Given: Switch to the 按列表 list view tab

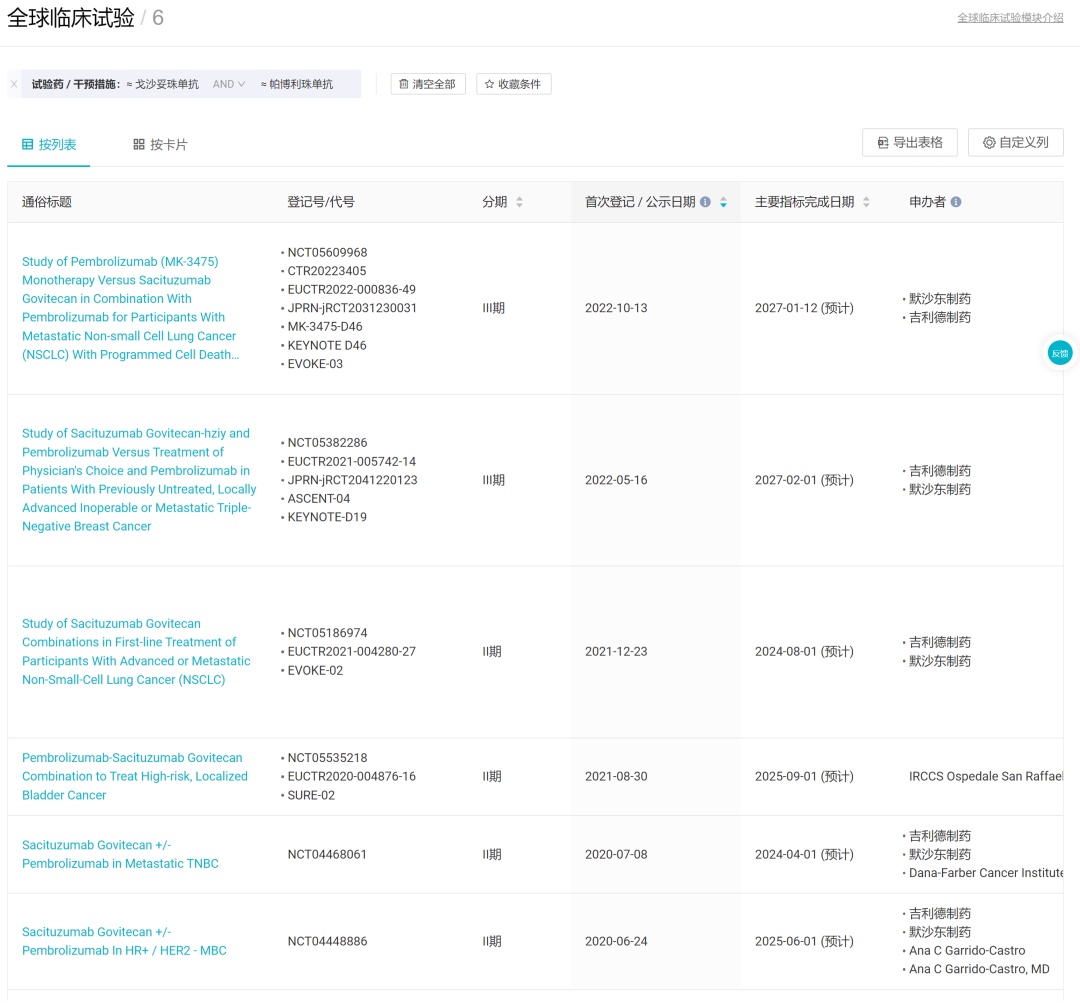Looking at the screenshot, I should [x=49, y=145].
